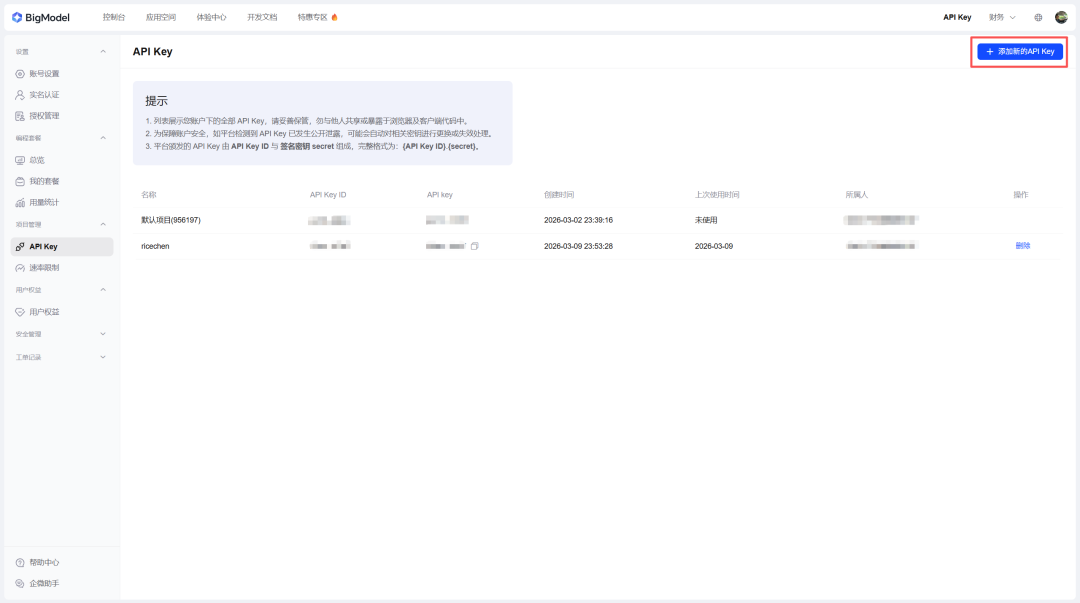Go to 体验中心 in top navigation
Viewport: 1080px width, 603px height.
click(211, 17)
